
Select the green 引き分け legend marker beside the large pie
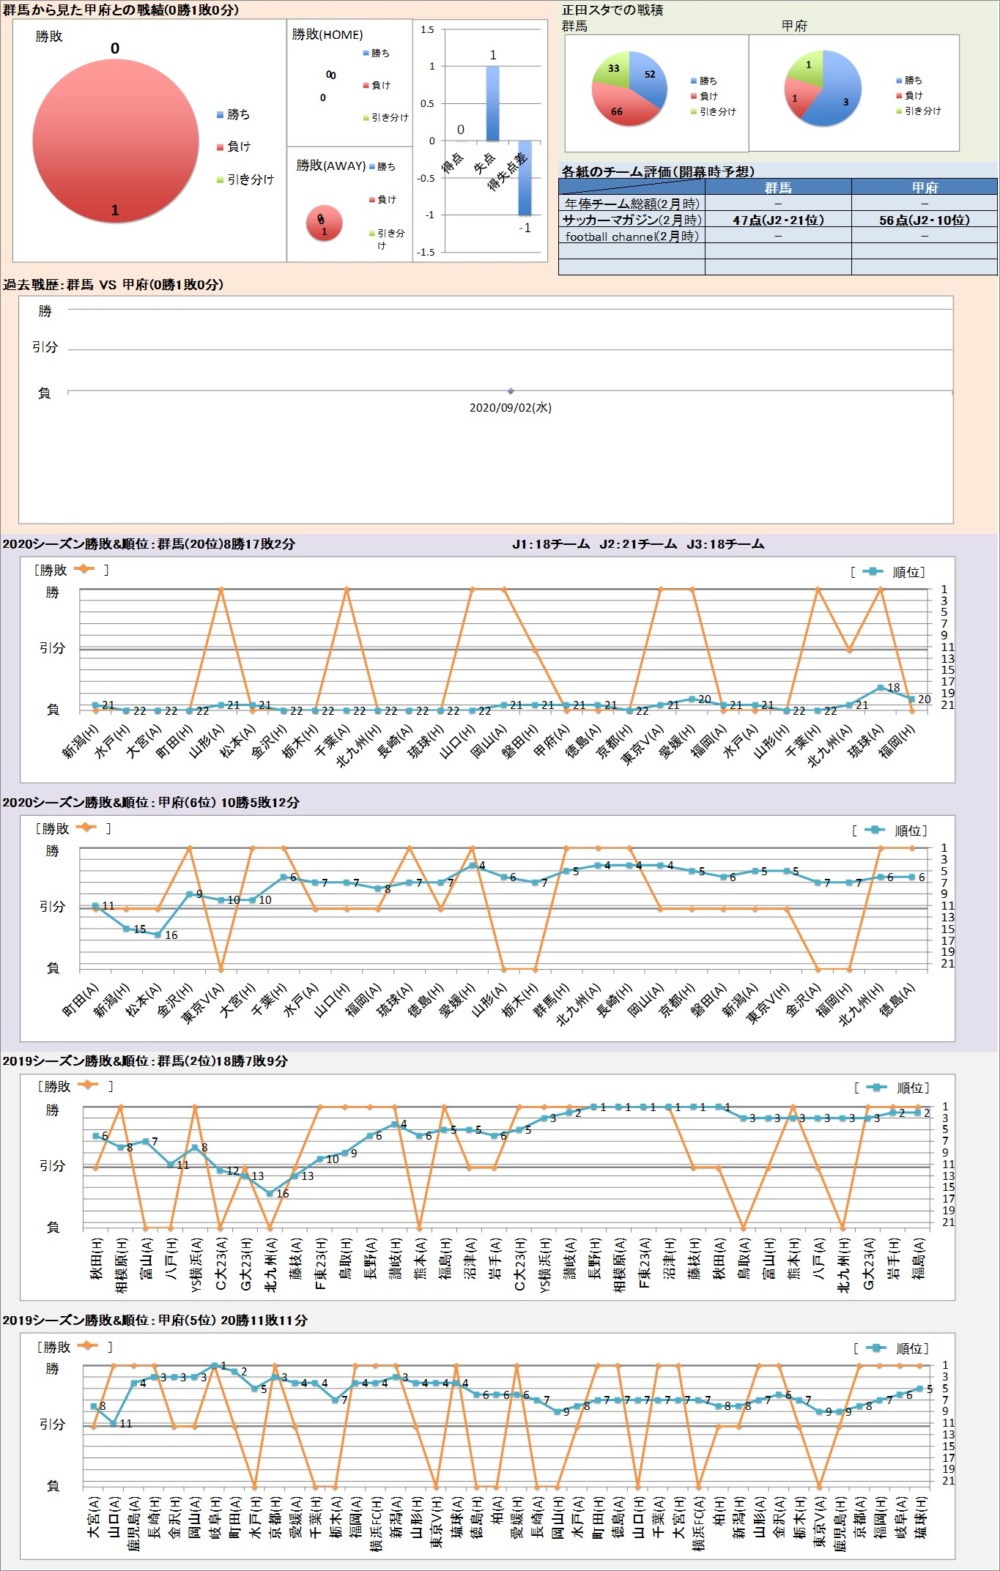coord(220,180)
